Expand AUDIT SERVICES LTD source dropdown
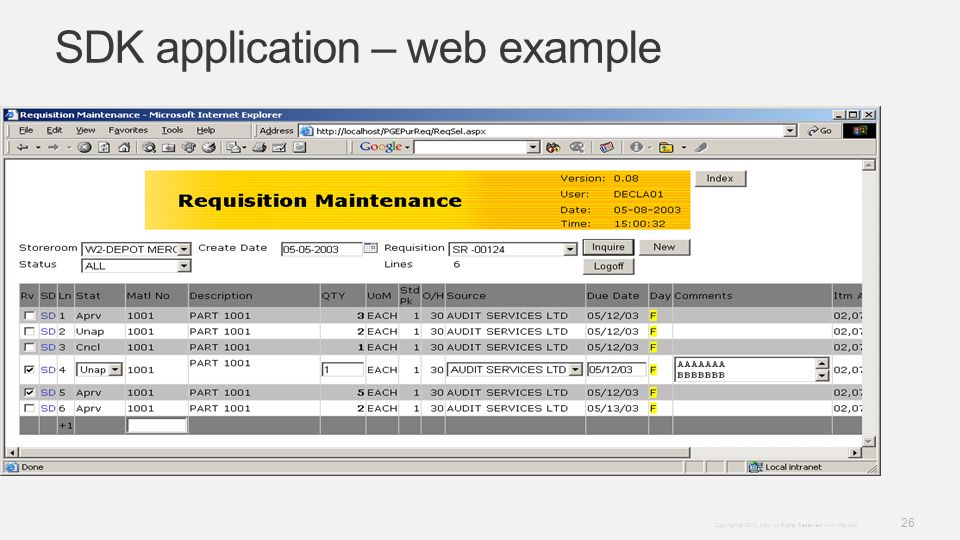This screenshot has width=960, height=540. 575,370
